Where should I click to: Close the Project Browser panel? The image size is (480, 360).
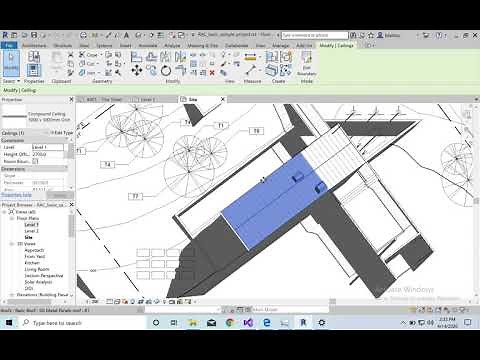tap(71, 205)
